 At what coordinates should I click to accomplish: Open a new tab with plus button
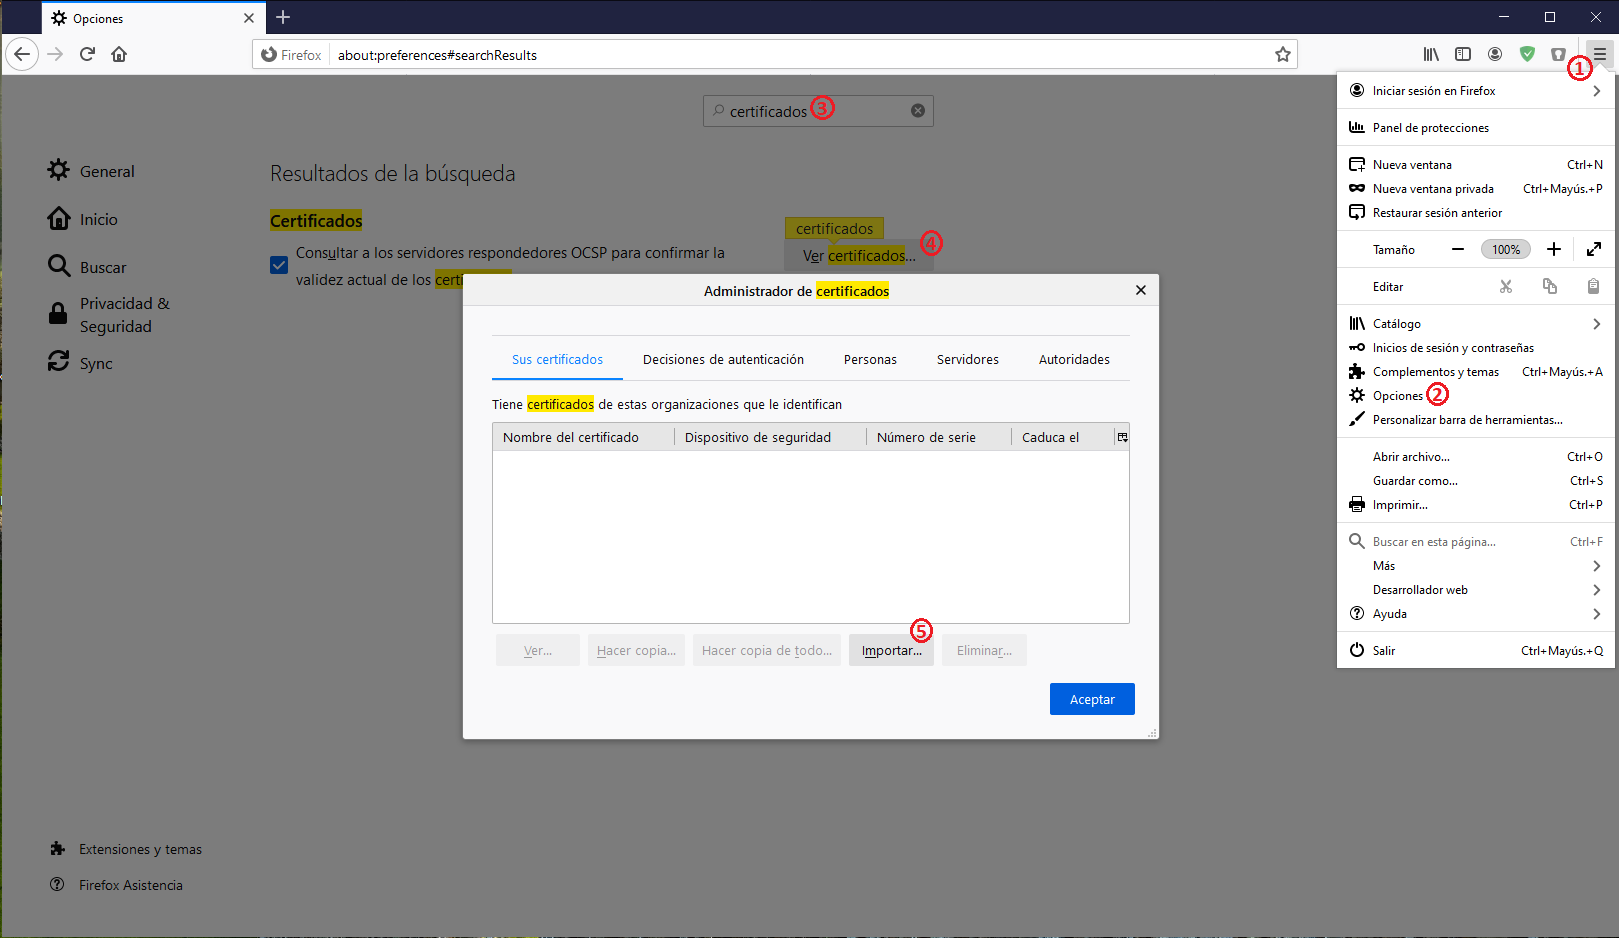283,17
